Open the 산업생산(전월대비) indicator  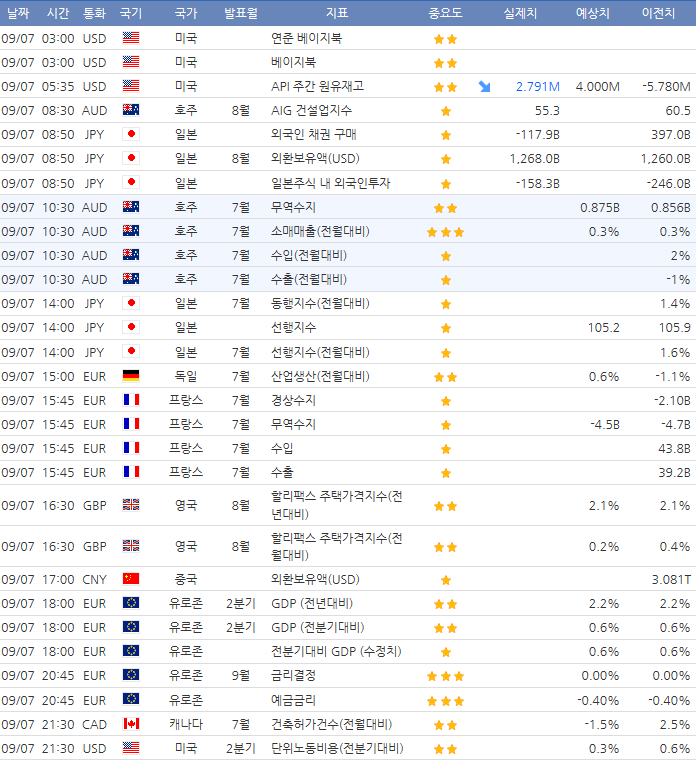click(320, 376)
